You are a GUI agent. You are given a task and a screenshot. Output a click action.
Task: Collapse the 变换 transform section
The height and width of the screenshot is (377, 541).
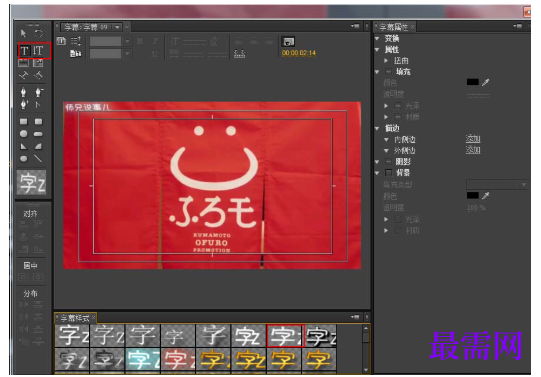pyautogui.click(x=377, y=38)
